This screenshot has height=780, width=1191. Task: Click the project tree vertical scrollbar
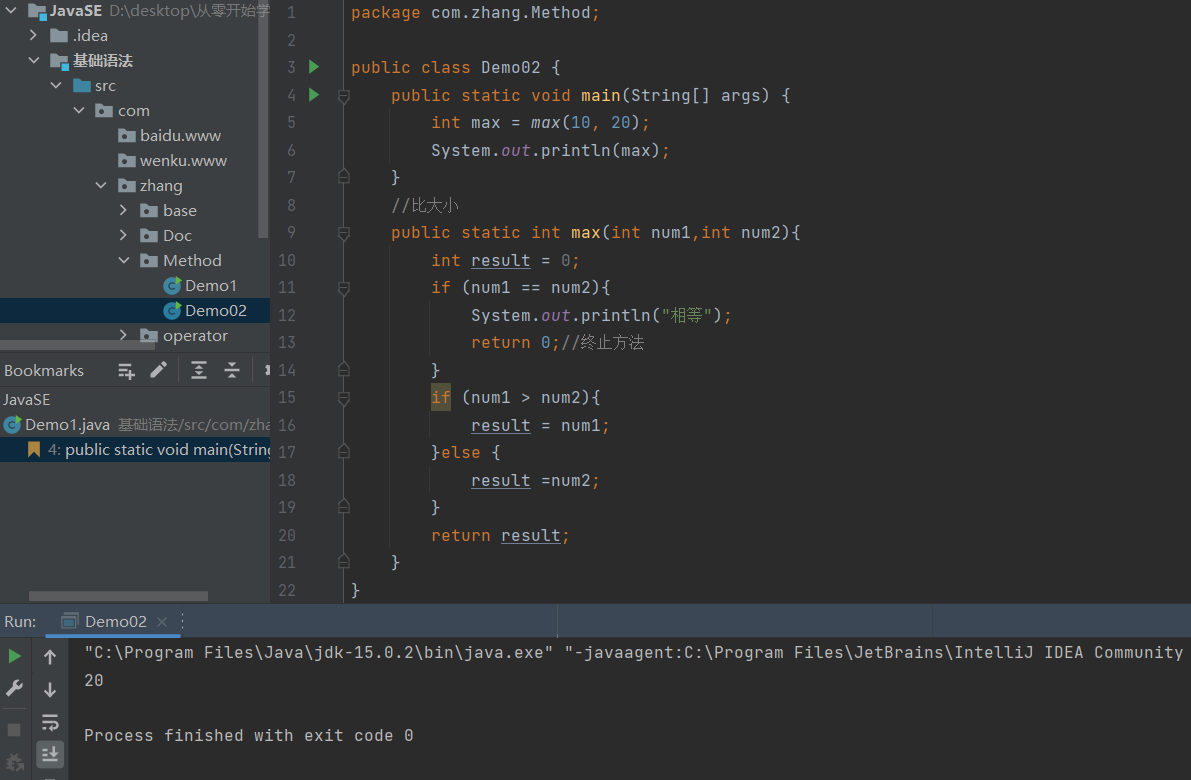click(264, 119)
